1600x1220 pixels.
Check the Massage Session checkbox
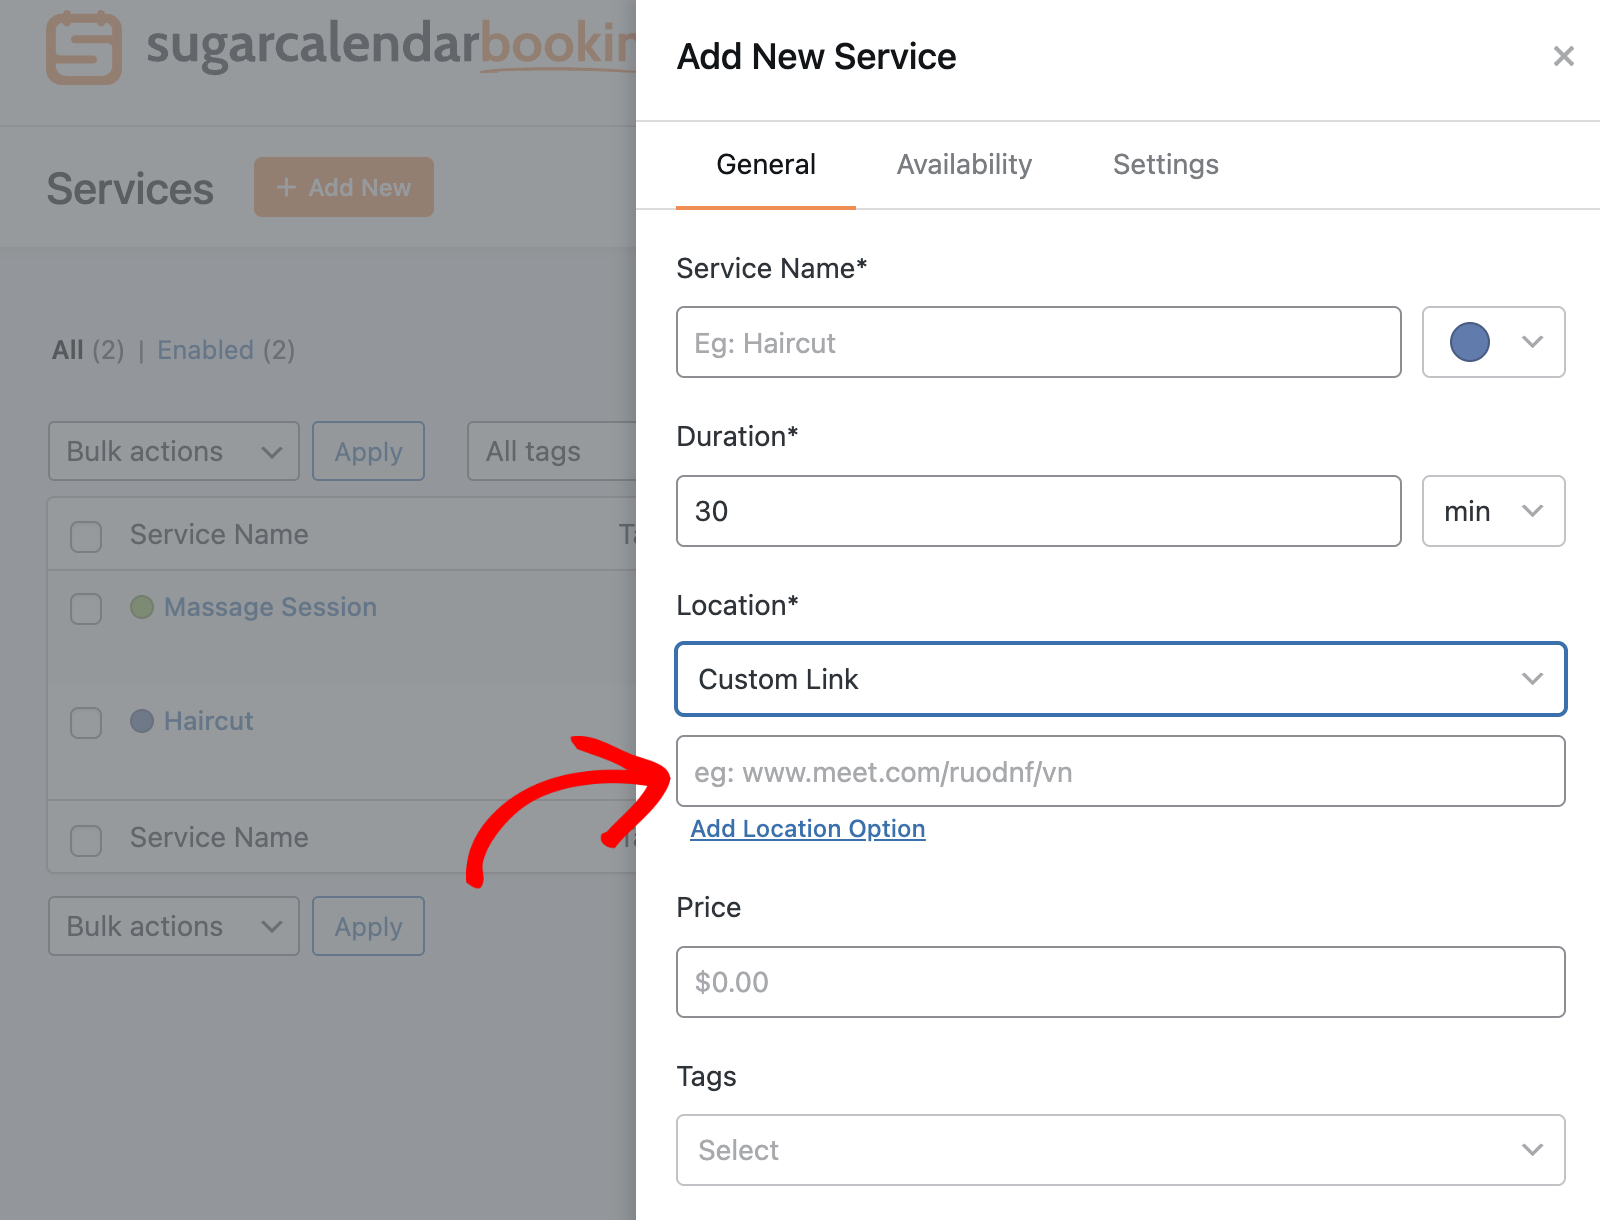coord(86,608)
